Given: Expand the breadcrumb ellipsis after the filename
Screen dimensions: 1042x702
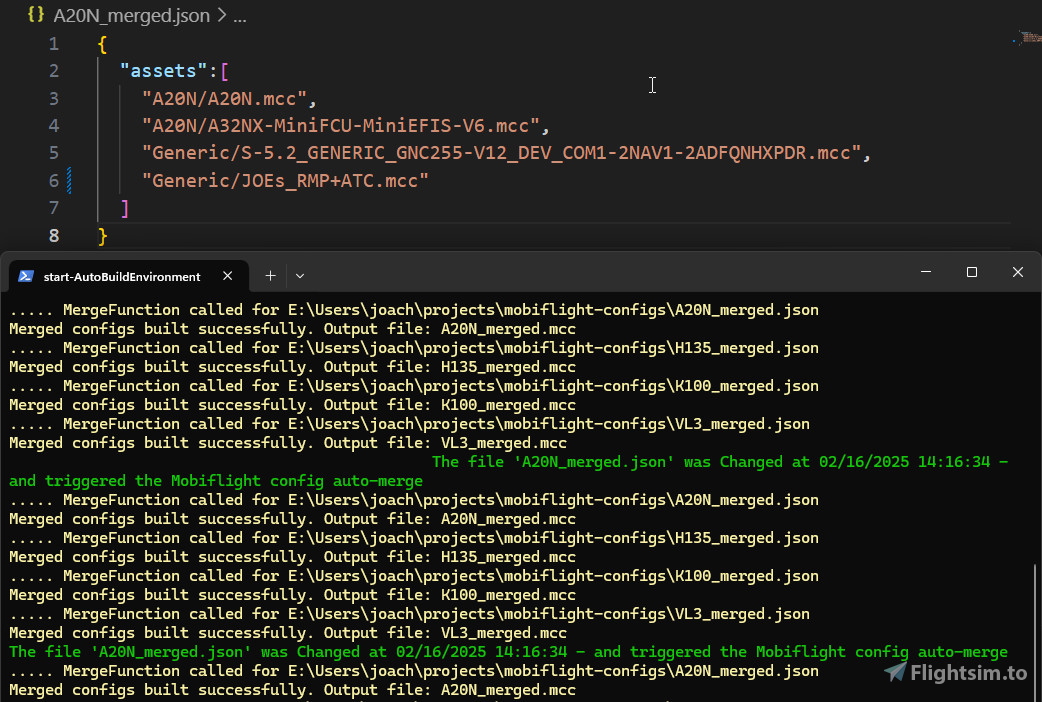Looking at the screenshot, I should (x=239, y=16).
